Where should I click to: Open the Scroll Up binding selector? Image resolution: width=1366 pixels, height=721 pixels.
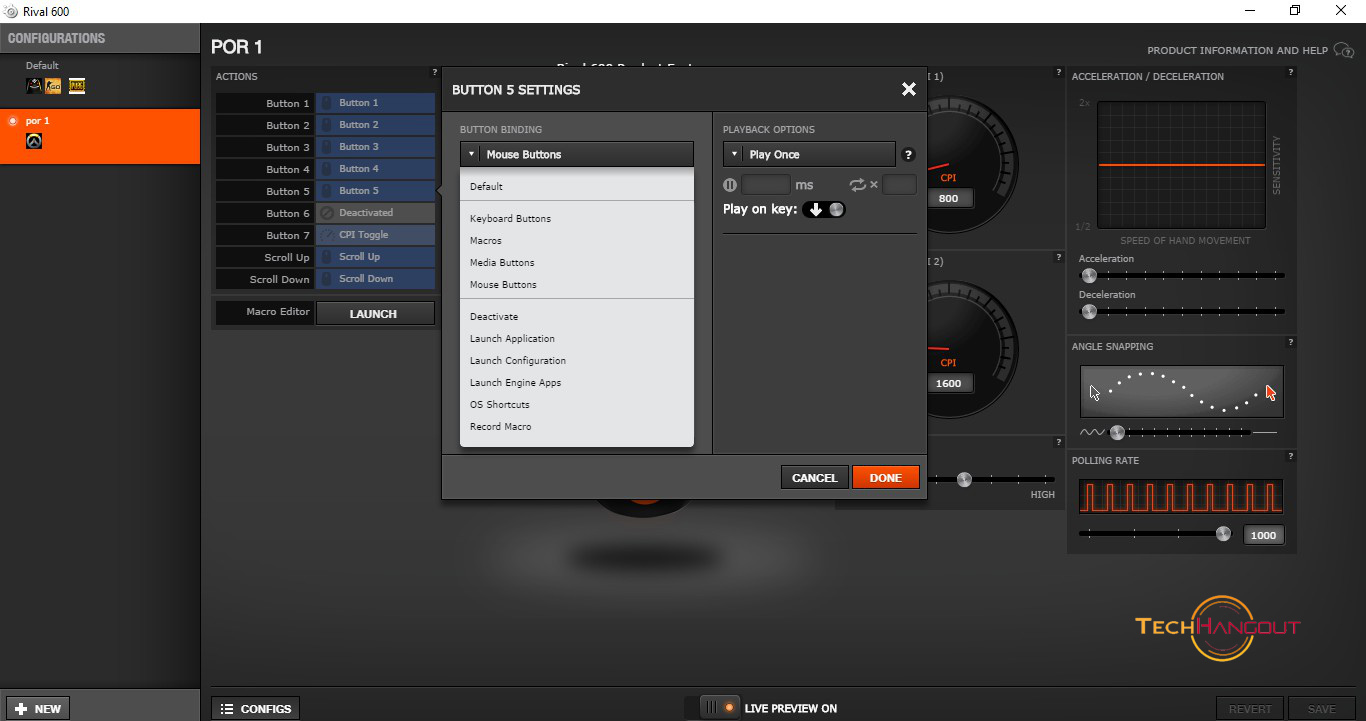375,257
